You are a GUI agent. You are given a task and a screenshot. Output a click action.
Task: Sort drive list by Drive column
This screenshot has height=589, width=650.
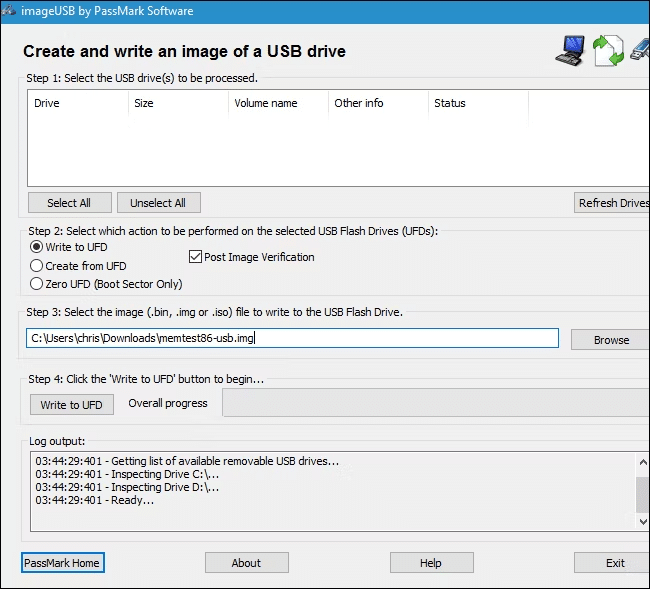coord(76,103)
